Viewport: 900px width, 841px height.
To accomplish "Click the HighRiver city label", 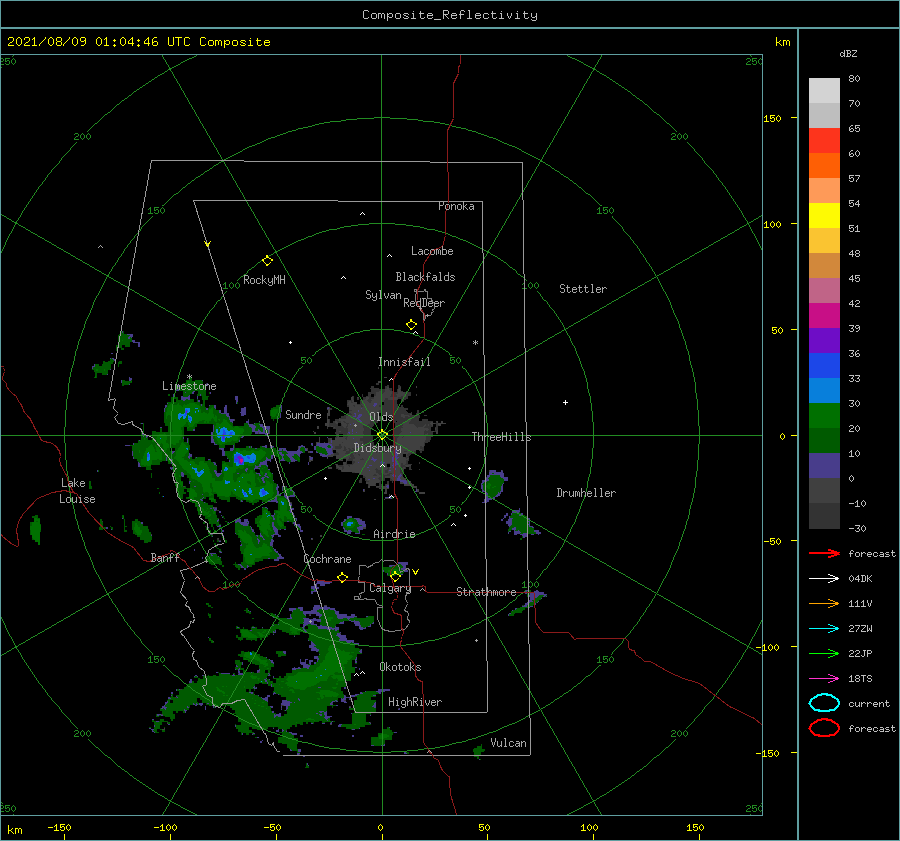I will 415,702.
